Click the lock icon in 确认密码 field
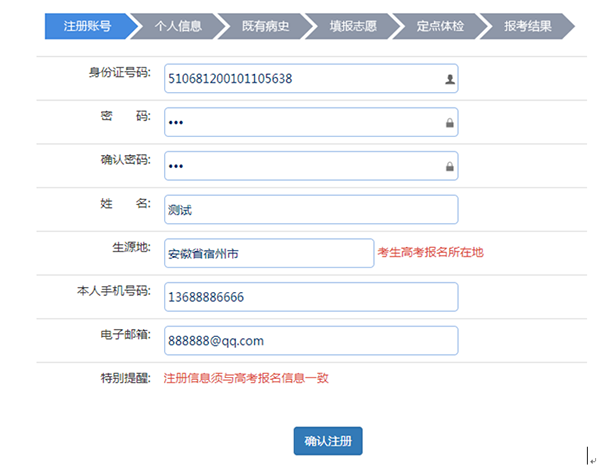 point(449,166)
